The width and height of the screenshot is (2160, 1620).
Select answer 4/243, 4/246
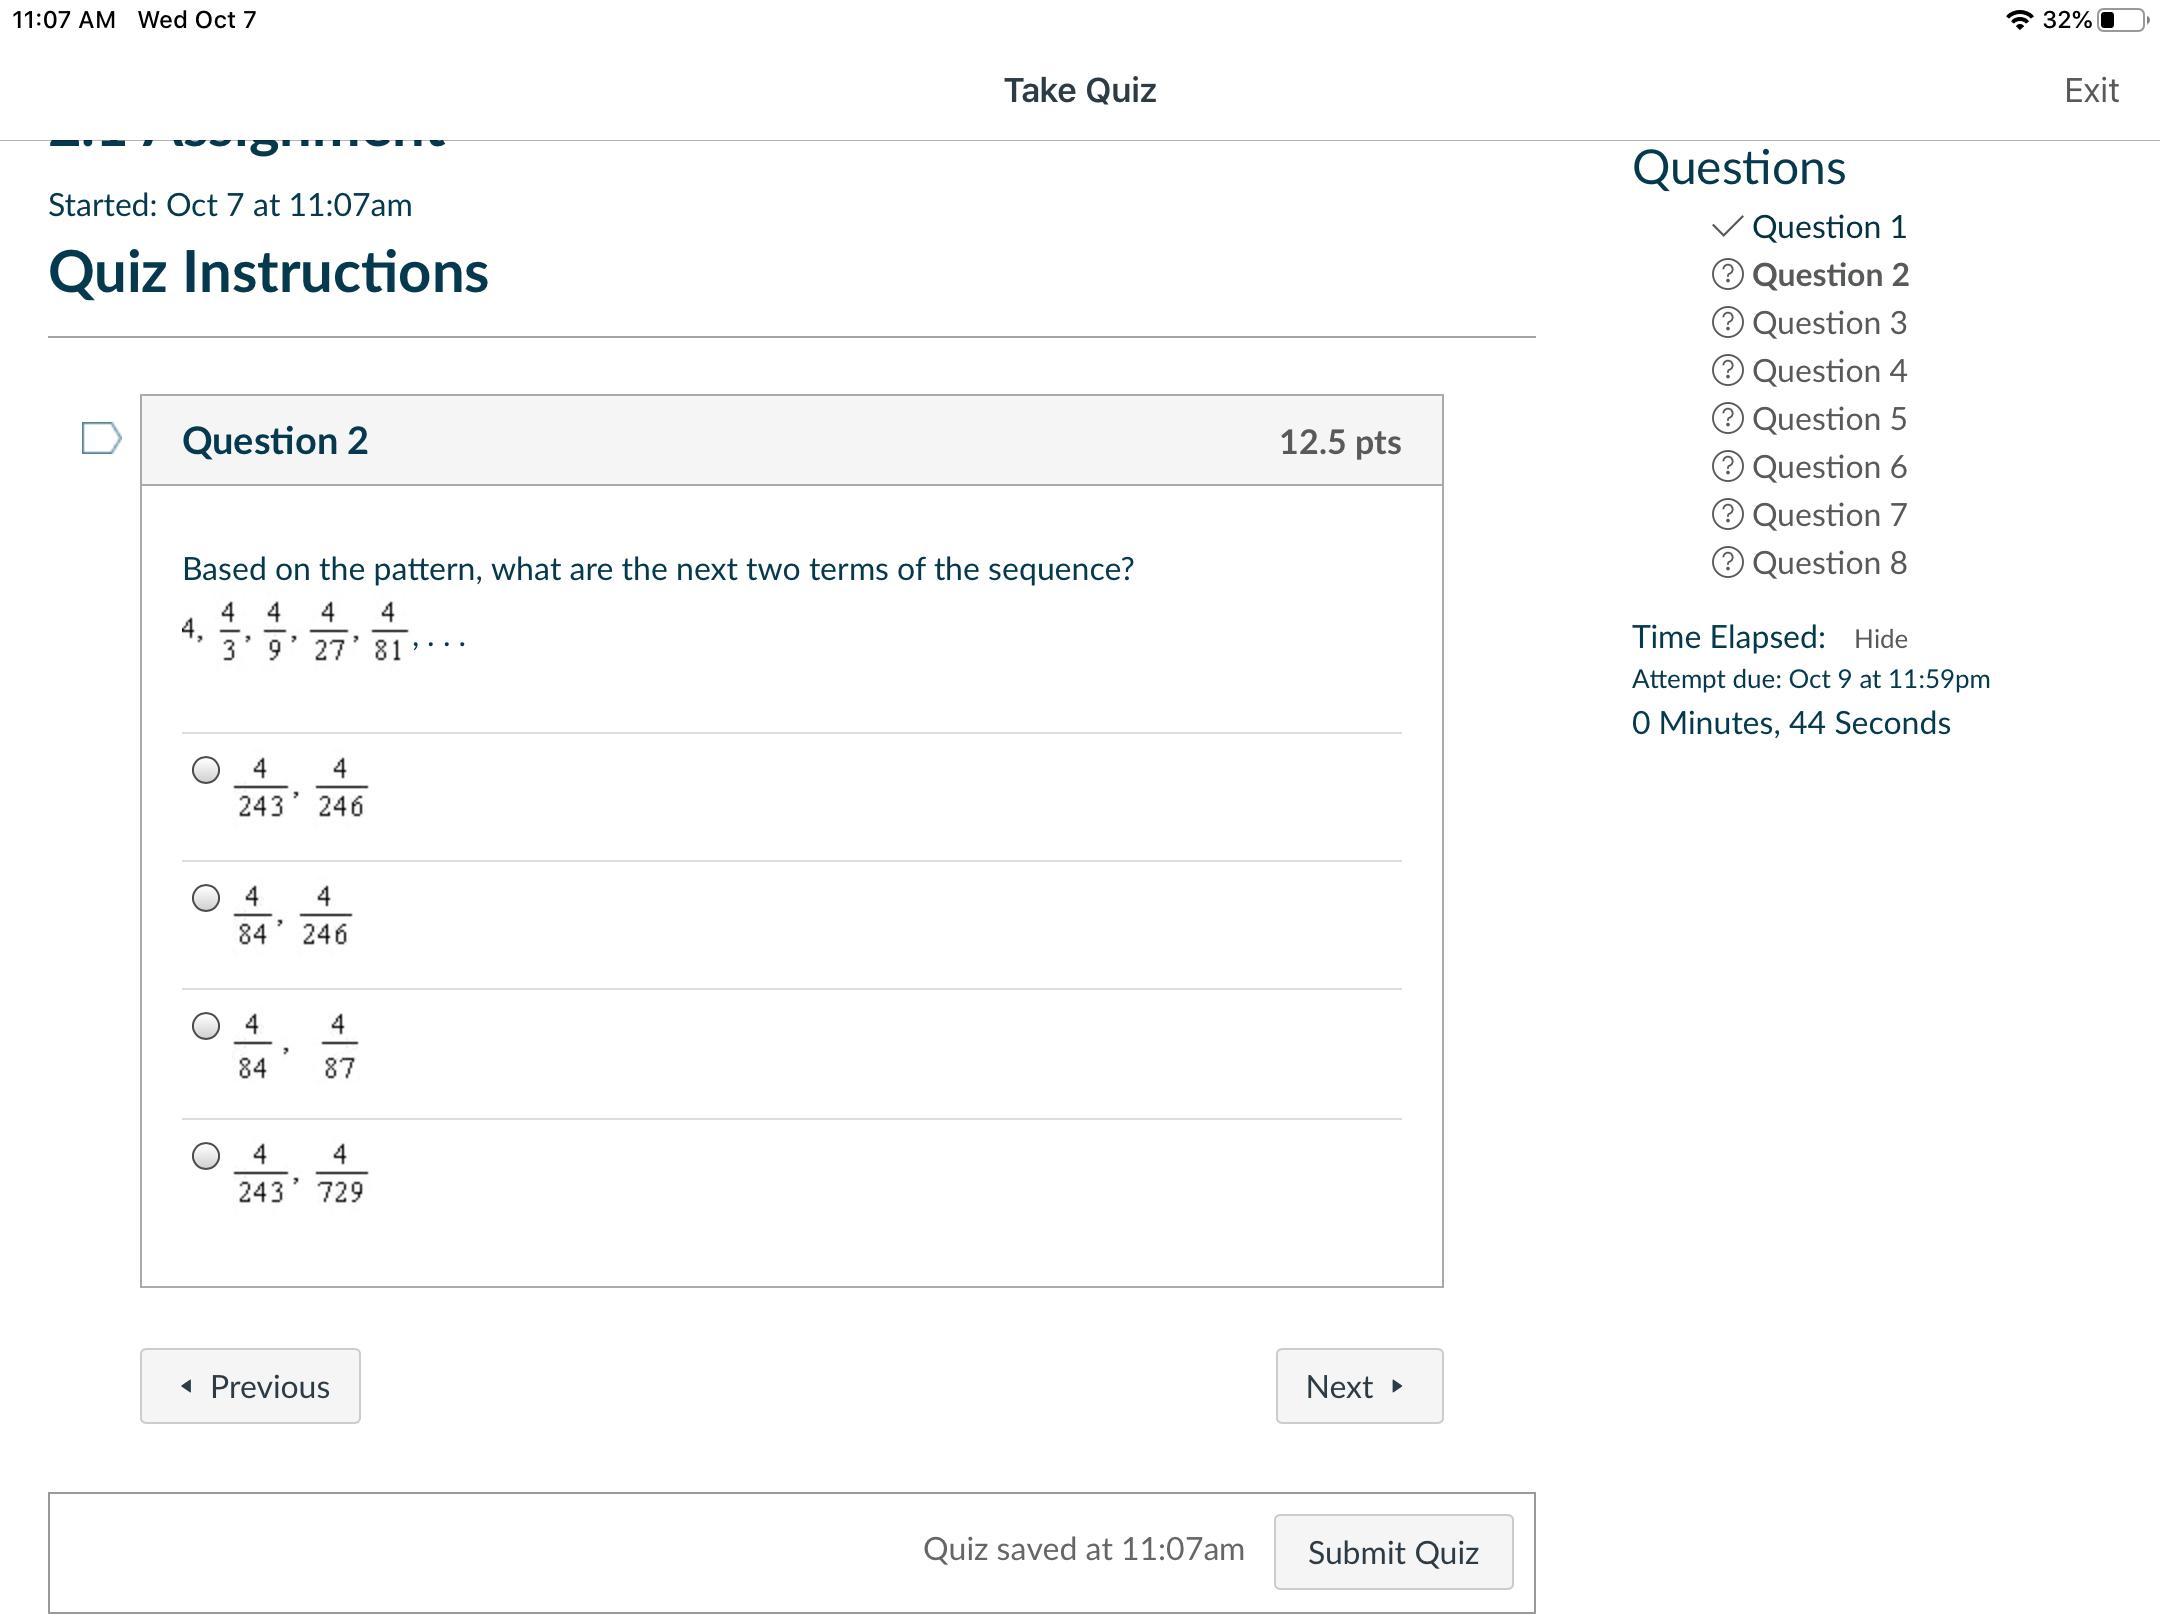point(206,770)
